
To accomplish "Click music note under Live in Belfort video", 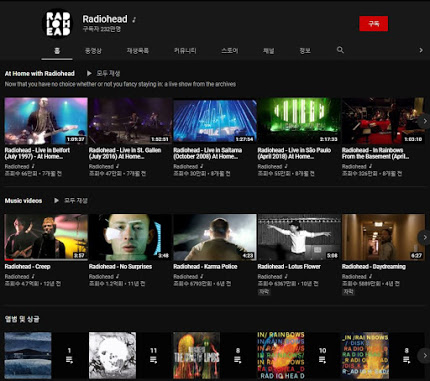I will (33, 166).
